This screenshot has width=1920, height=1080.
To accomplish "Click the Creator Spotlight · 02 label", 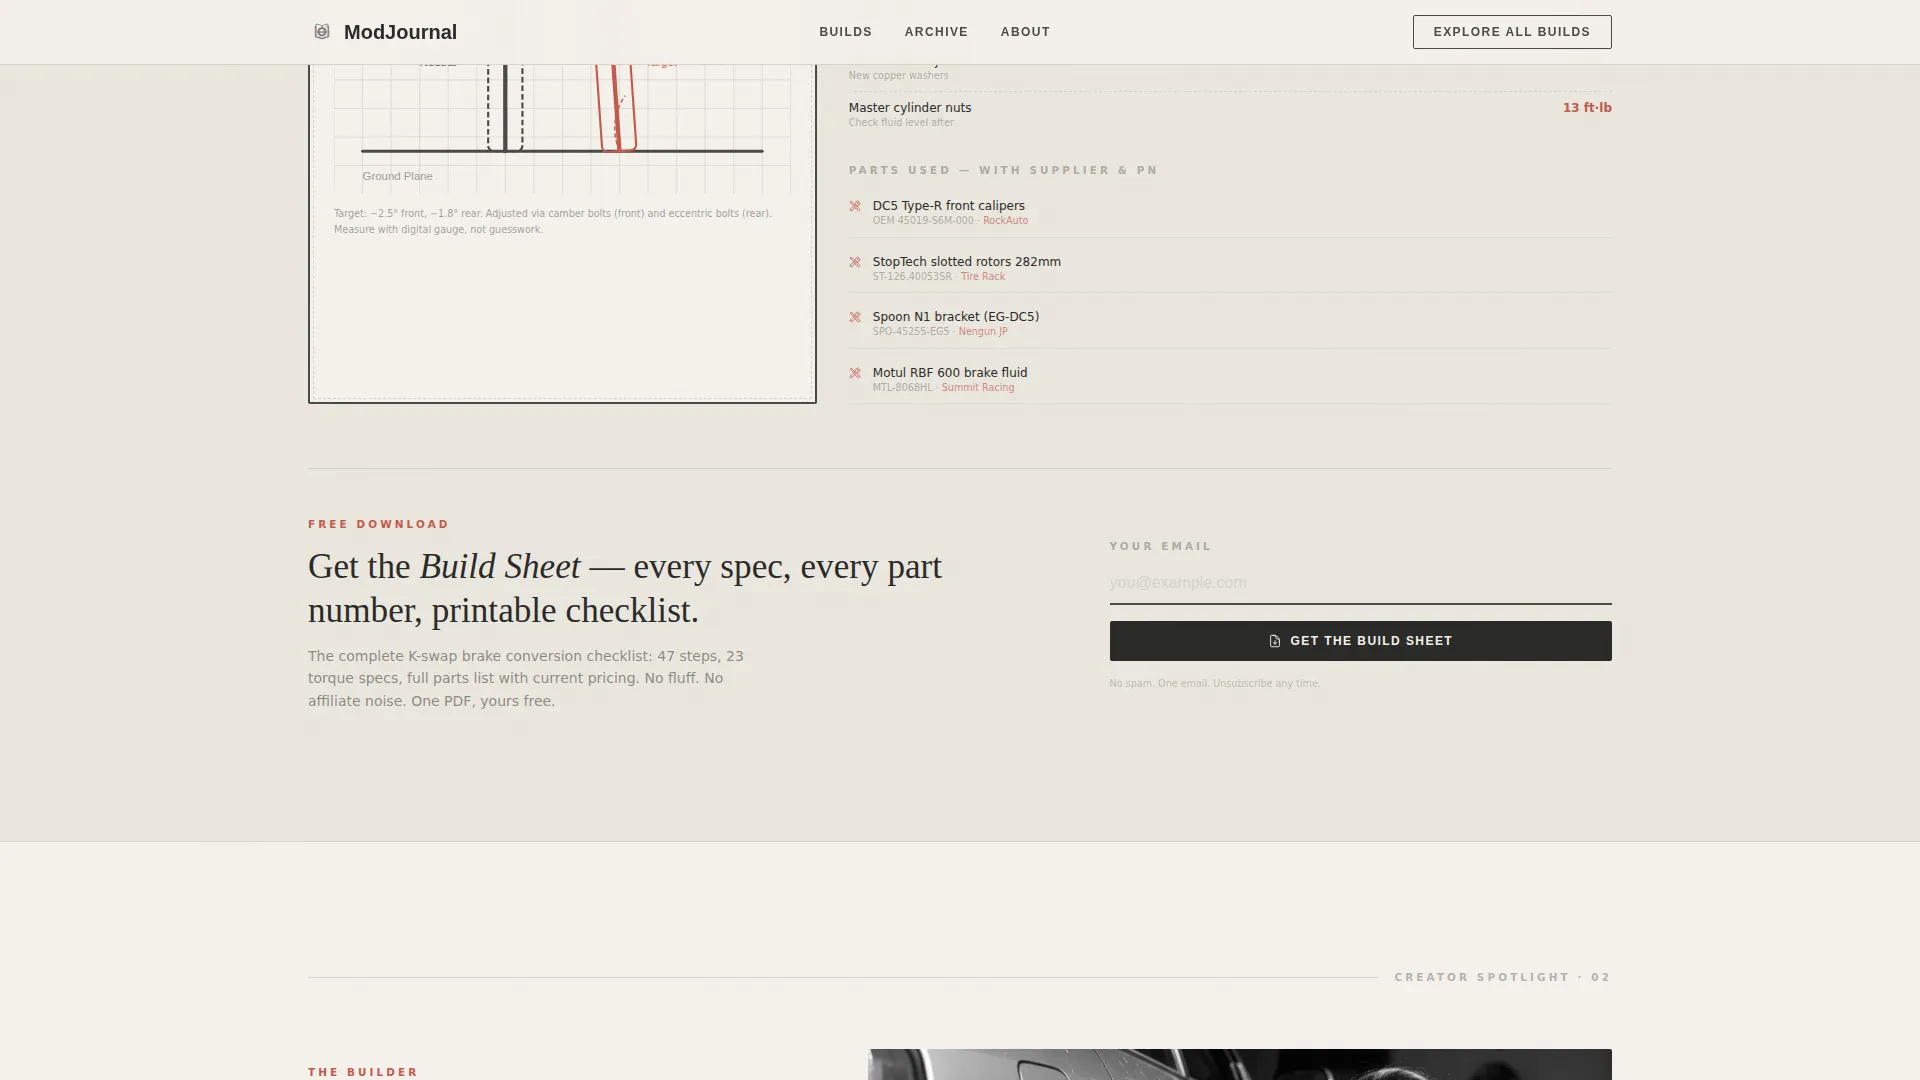I will point(1502,977).
